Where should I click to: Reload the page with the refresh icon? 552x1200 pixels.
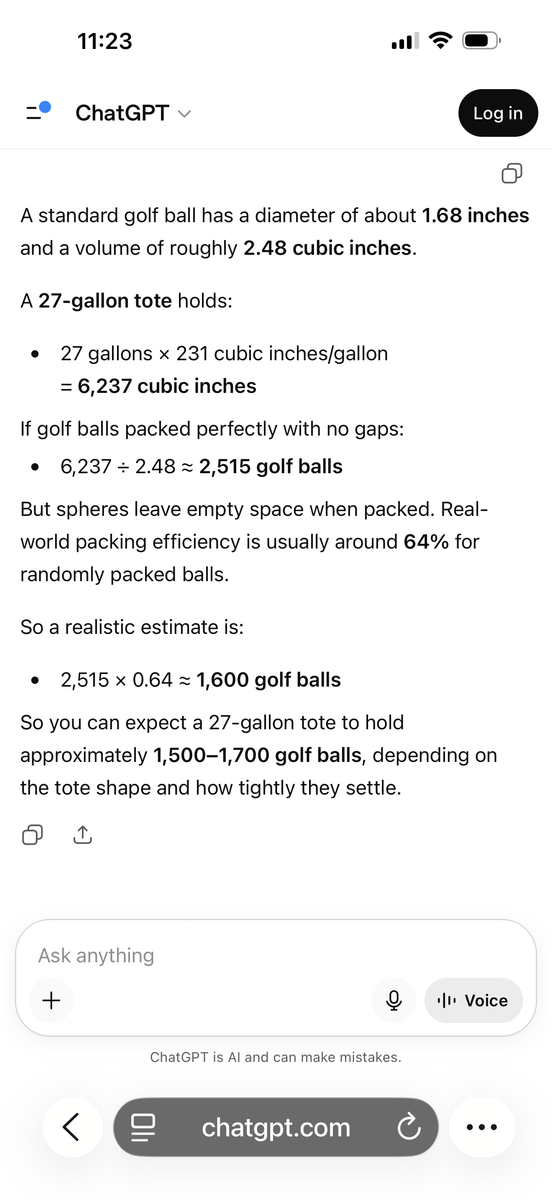[408, 1128]
